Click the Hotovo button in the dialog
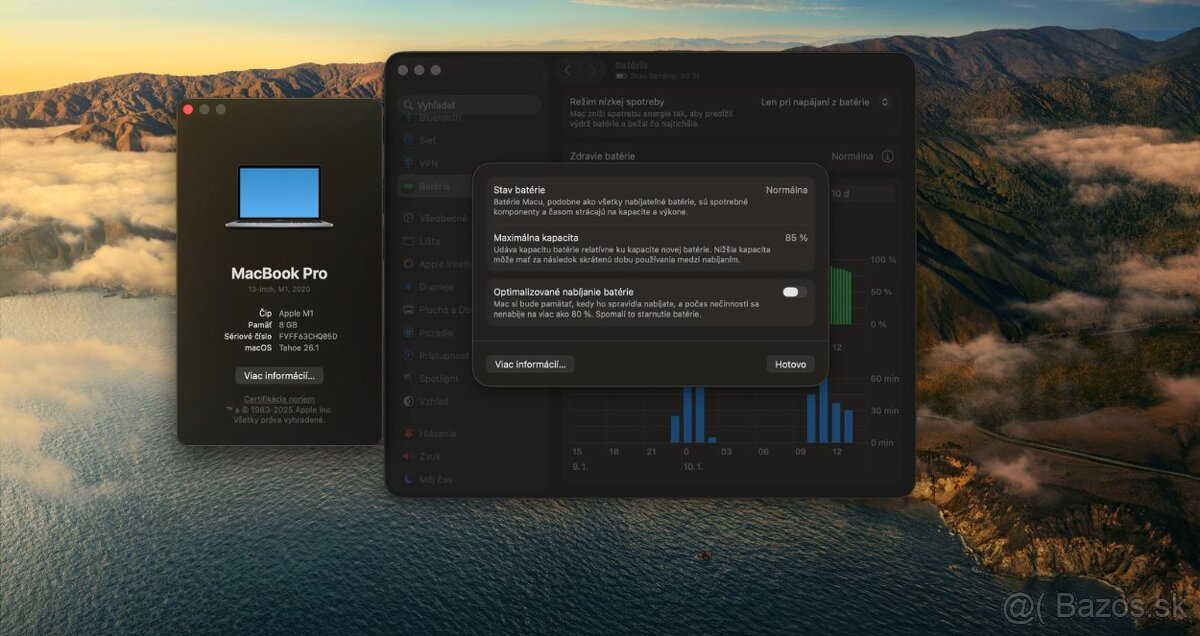This screenshot has width=1200, height=636. 790,364
